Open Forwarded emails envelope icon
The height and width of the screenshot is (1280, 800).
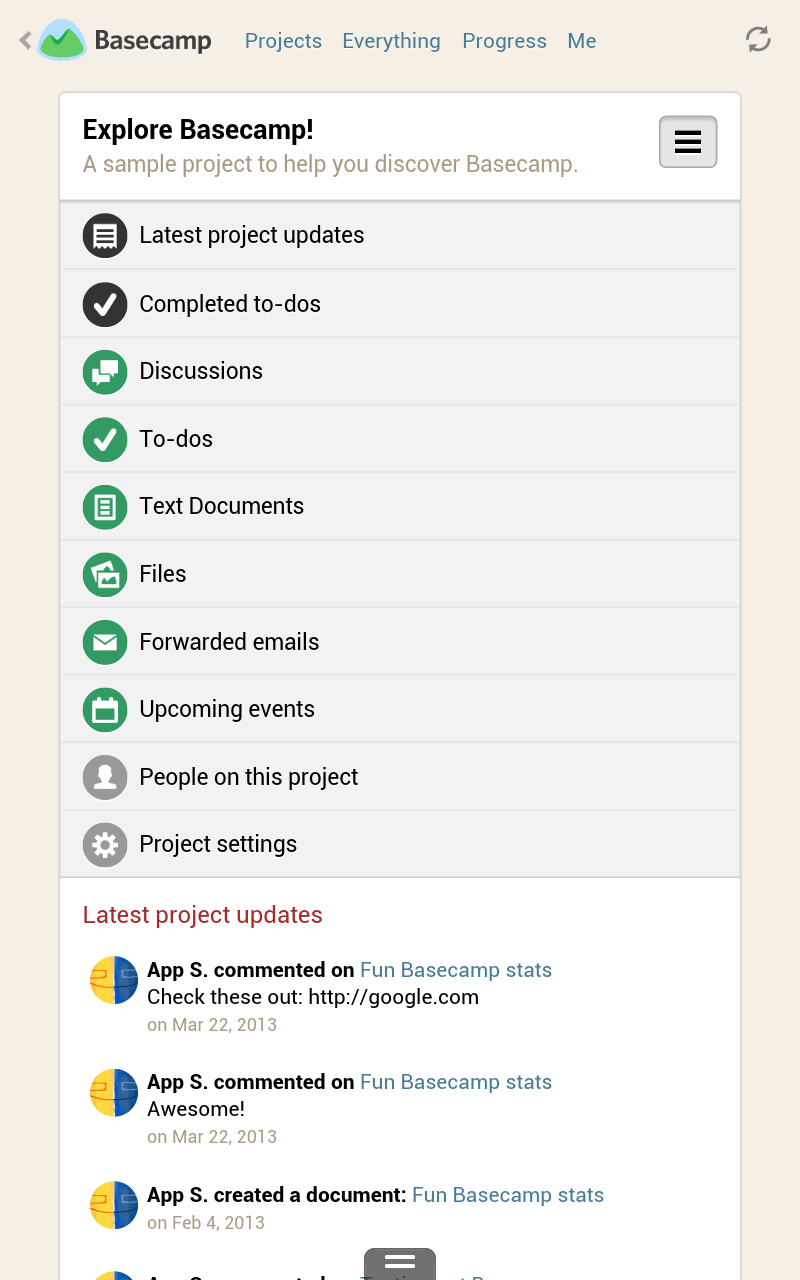coord(104,641)
